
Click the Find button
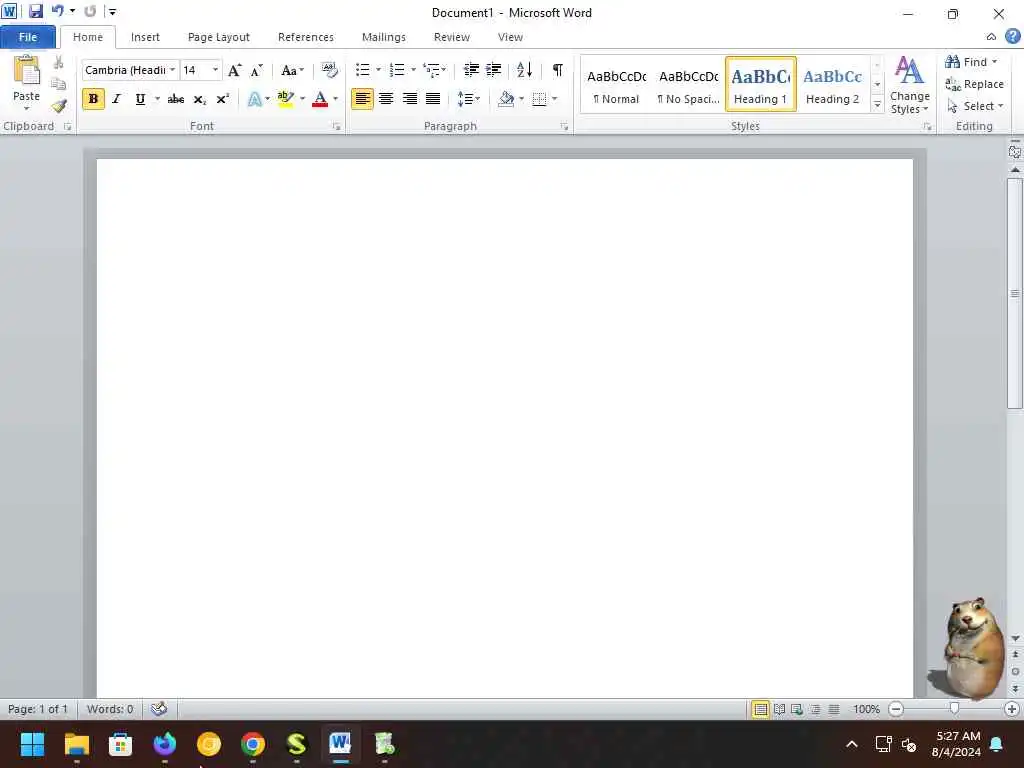[x=971, y=62]
